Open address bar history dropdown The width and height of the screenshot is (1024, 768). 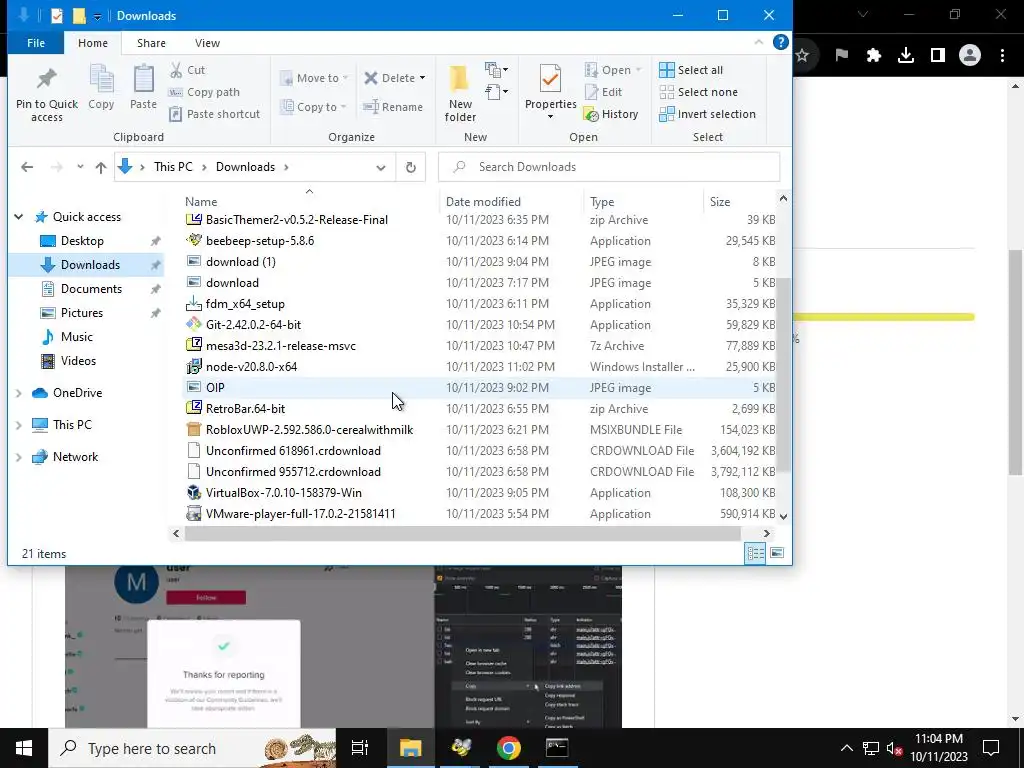pyautogui.click(x=381, y=167)
